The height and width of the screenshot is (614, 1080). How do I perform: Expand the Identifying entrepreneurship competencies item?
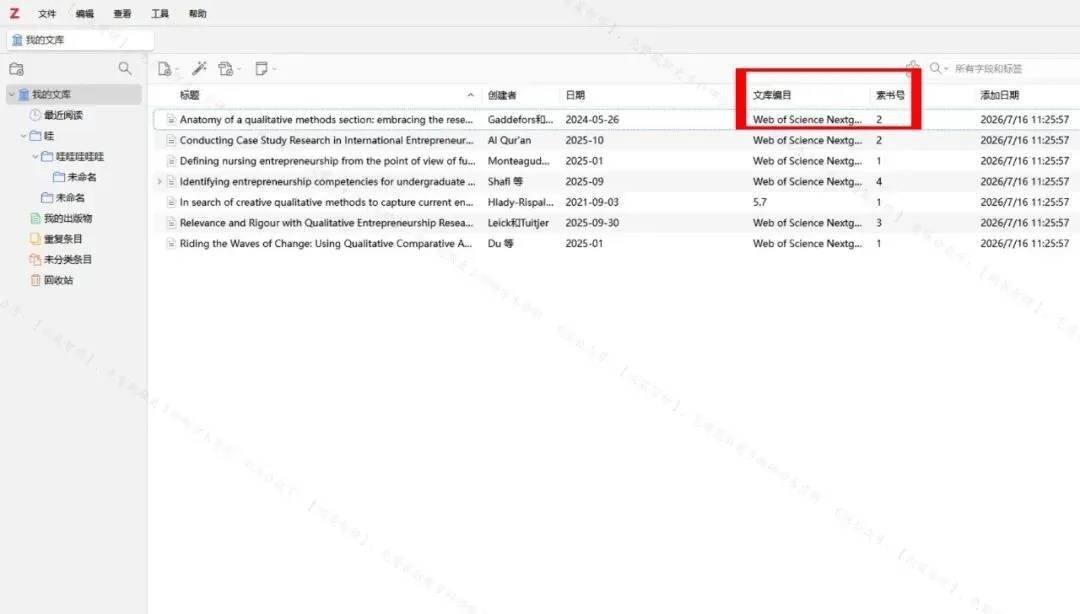click(x=160, y=181)
